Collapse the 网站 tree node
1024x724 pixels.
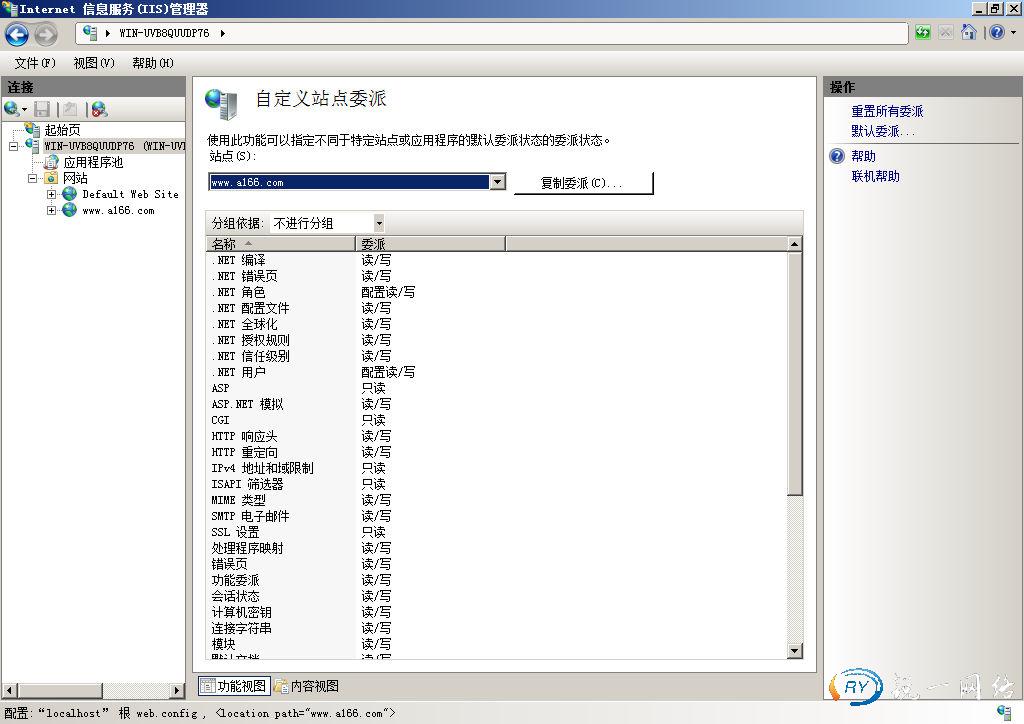pos(33,177)
